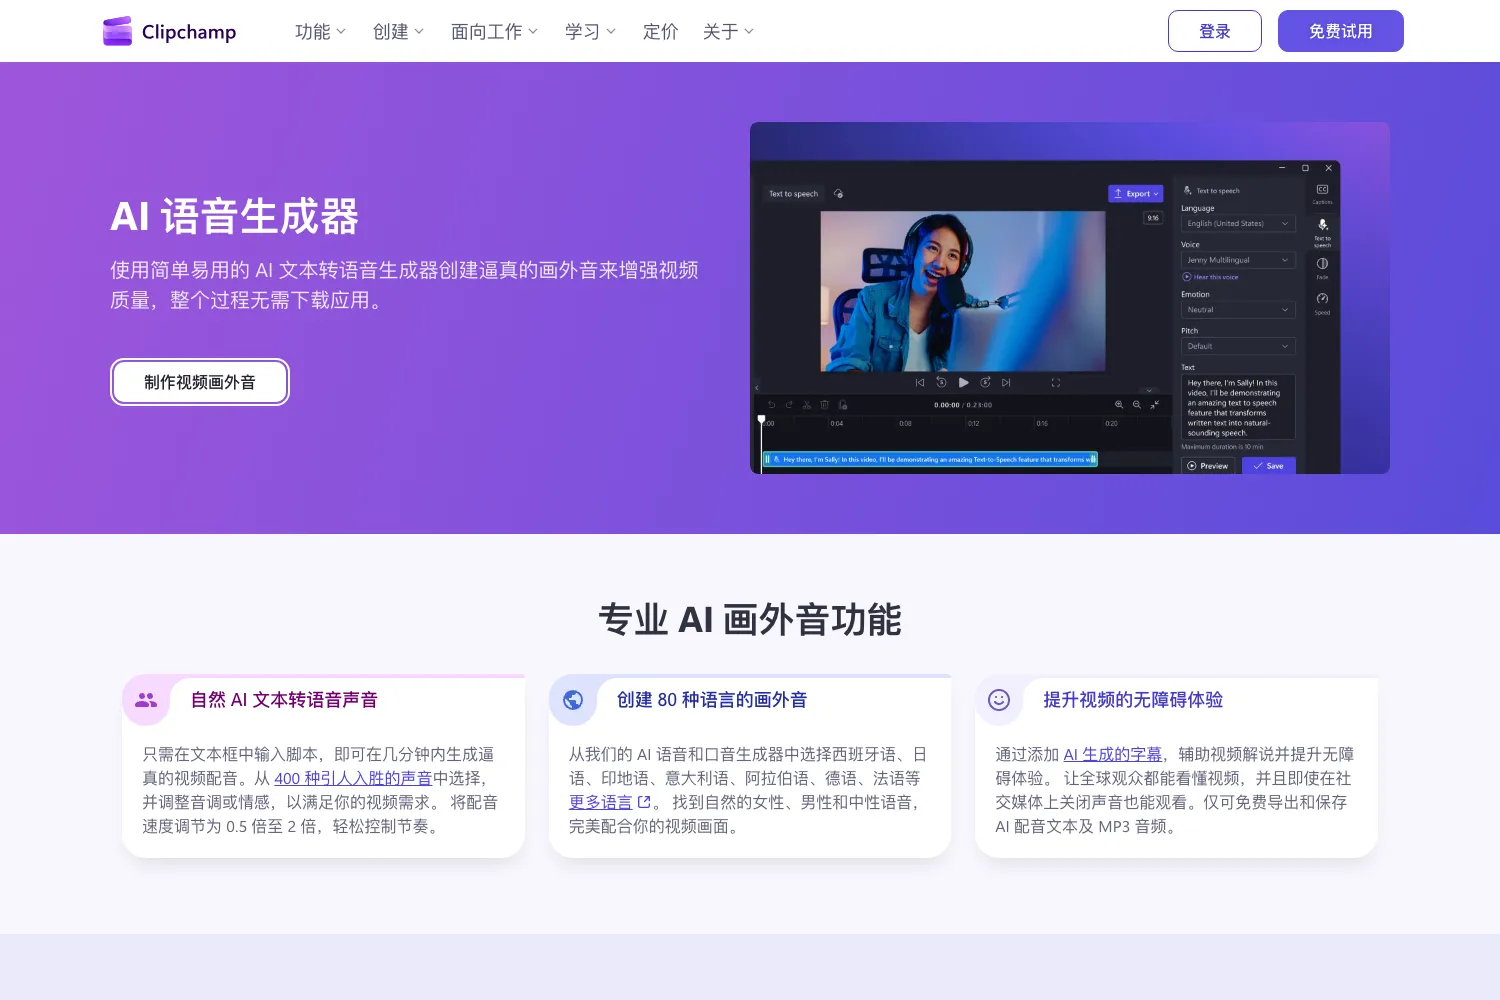1500x1000 pixels.
Task: Click the 专业 AI 画外音功能 section title
Action: [750, 620]
